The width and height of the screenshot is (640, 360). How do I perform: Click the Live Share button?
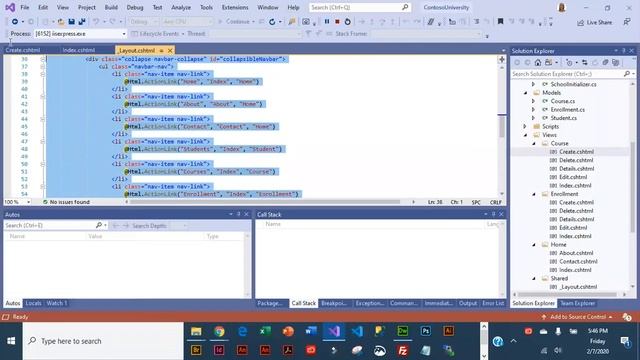tap(594, 22)
